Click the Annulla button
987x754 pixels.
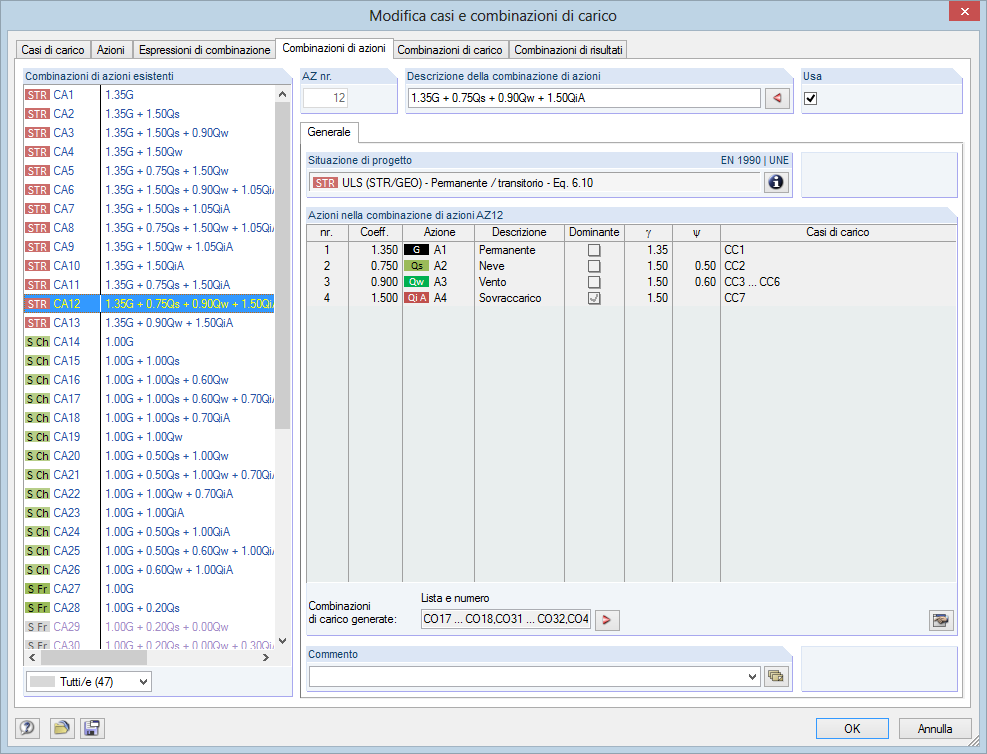[935, 728]
